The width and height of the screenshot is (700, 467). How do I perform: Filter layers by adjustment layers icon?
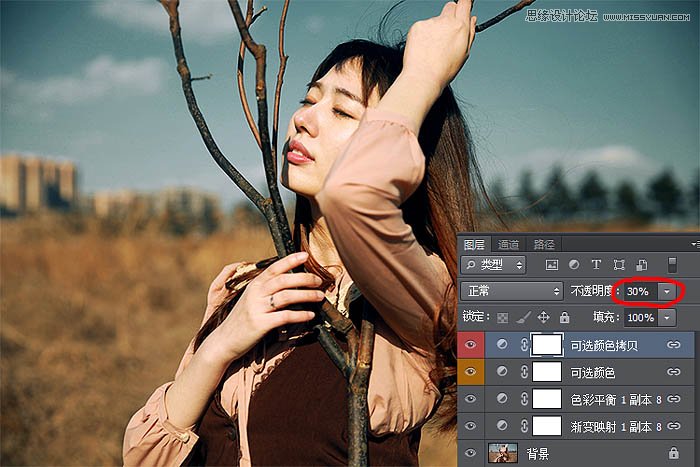click(574, 265)
